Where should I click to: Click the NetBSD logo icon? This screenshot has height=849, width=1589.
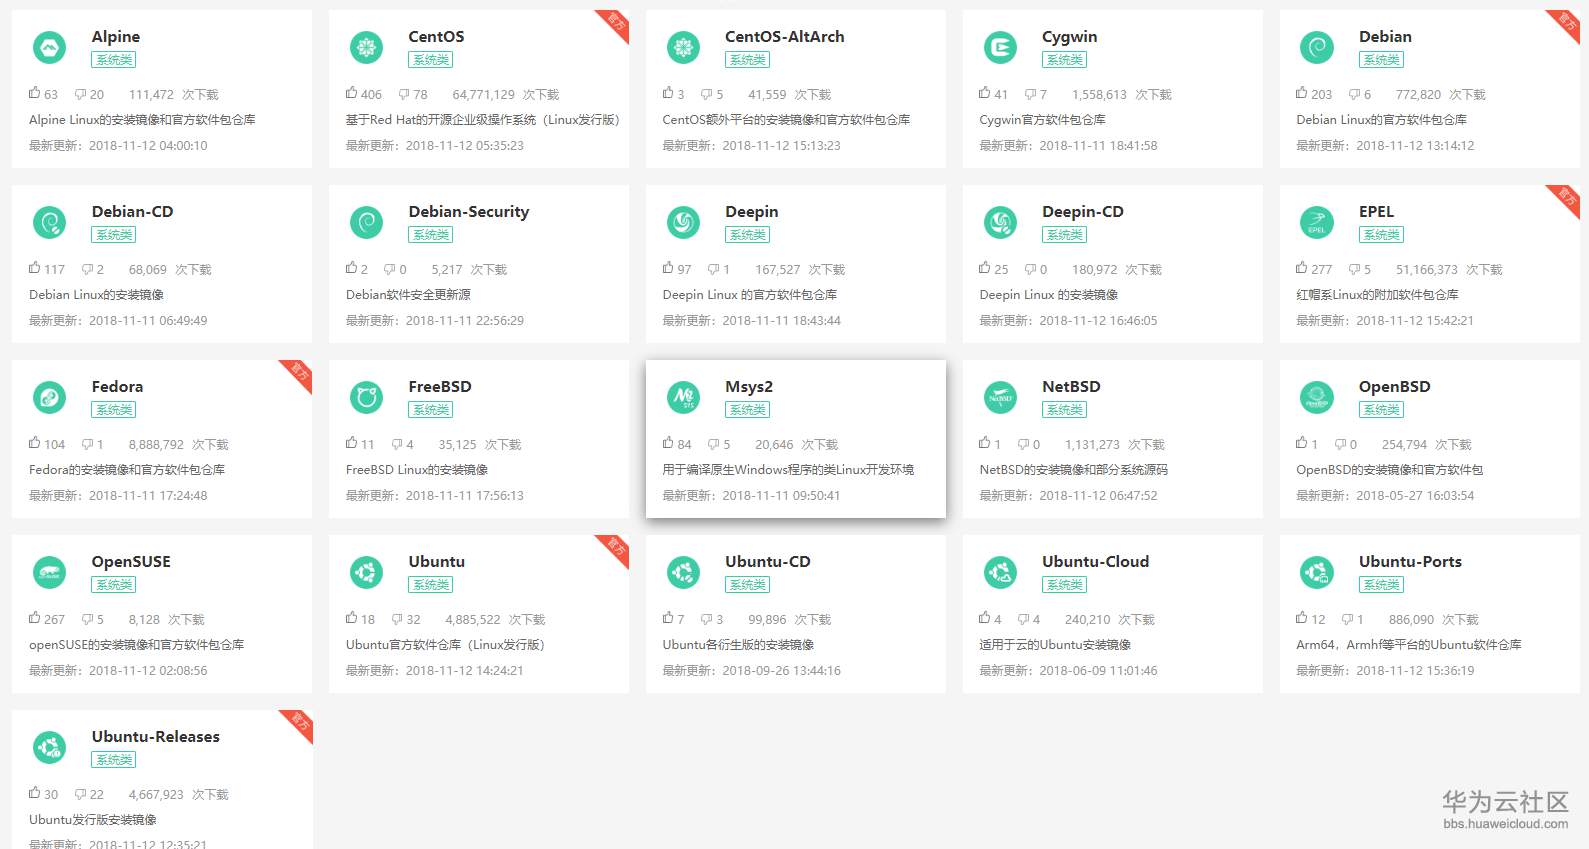1000,397
